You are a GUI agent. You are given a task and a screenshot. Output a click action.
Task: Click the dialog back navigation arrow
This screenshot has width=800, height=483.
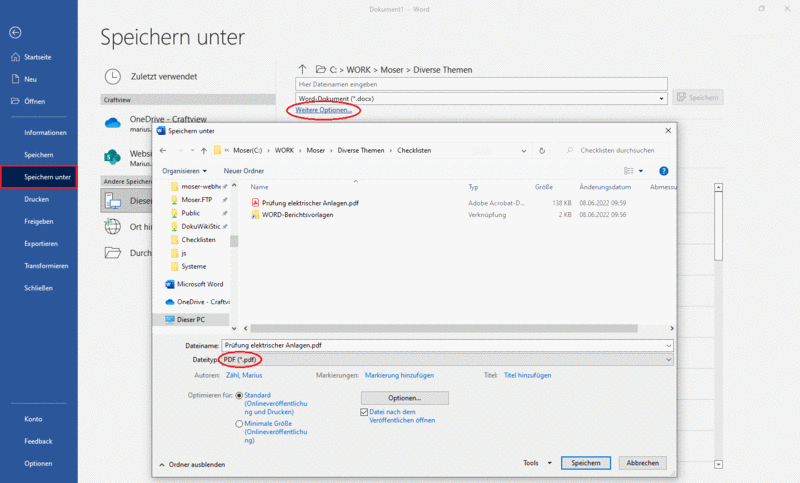pyautogui.click(x=163, y=150)
